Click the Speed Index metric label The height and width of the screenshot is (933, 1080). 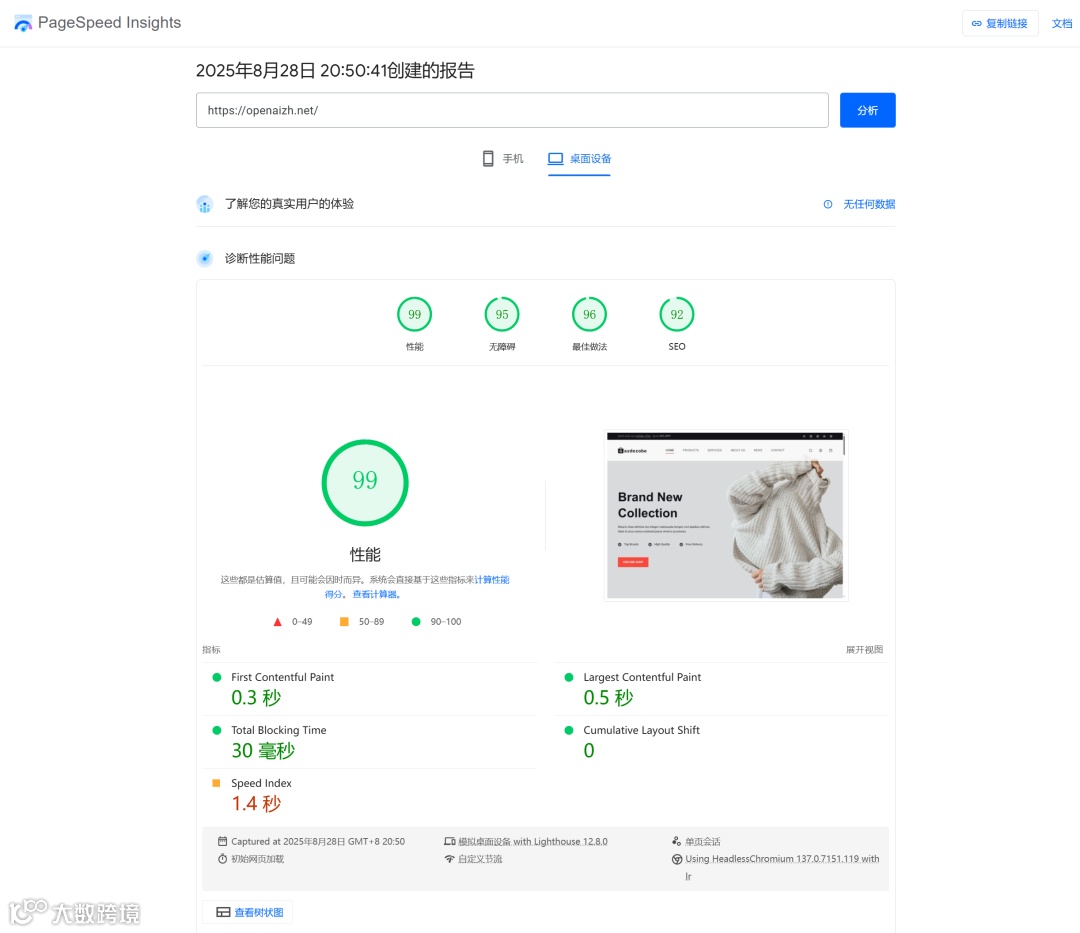(261, 784)
